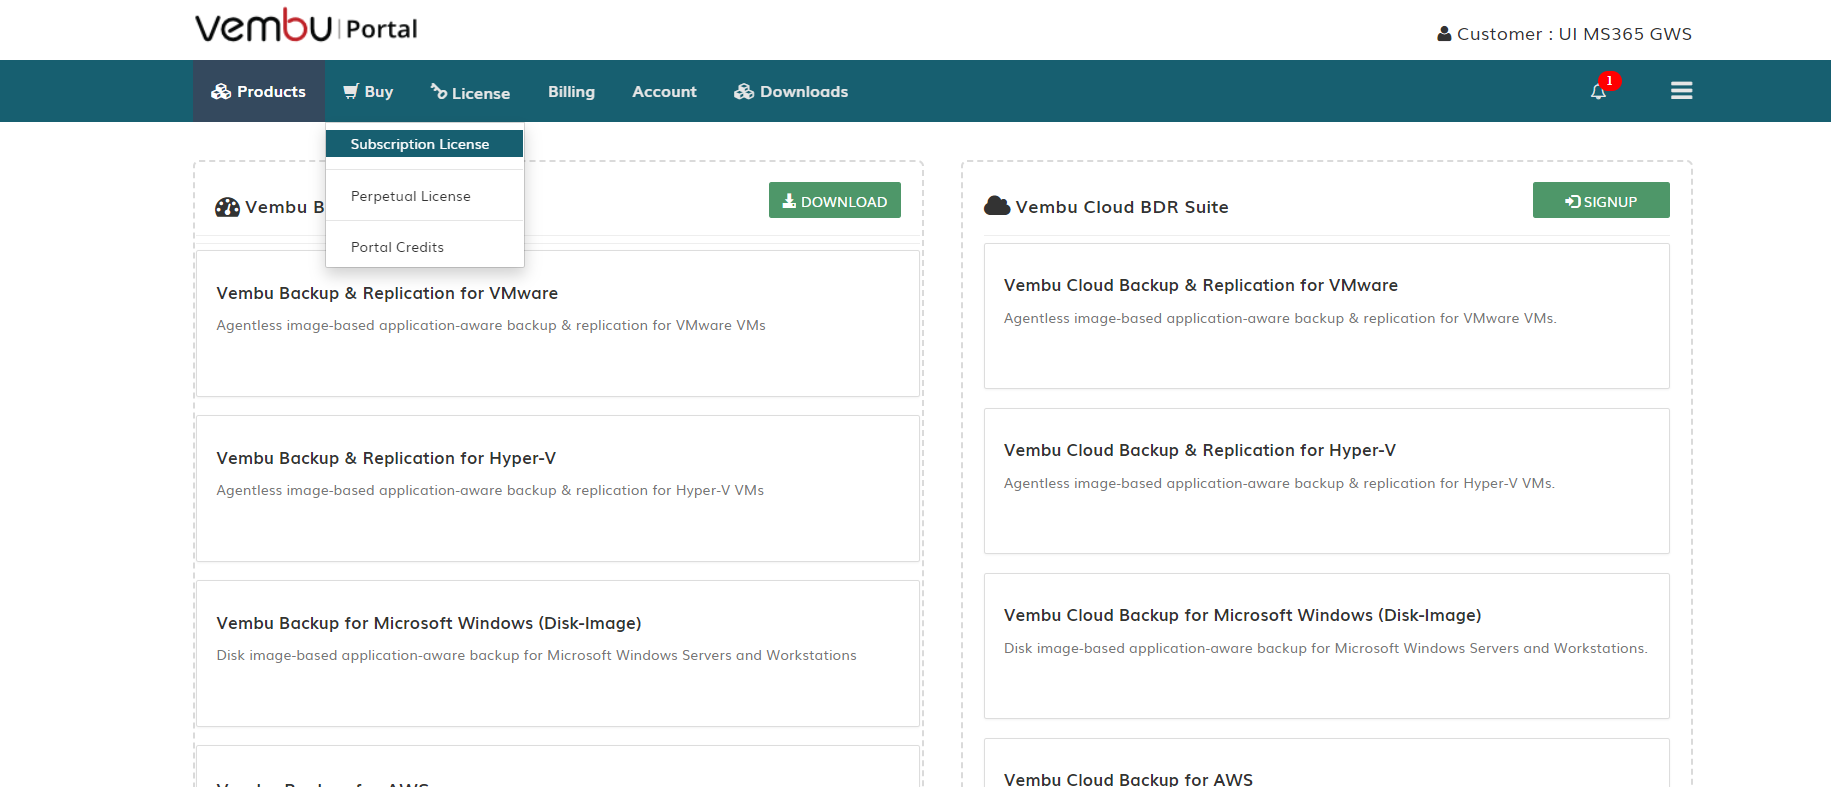Open the hamburger menu icon
This screenshot has height=787, width=1831.
point(1682,91)
